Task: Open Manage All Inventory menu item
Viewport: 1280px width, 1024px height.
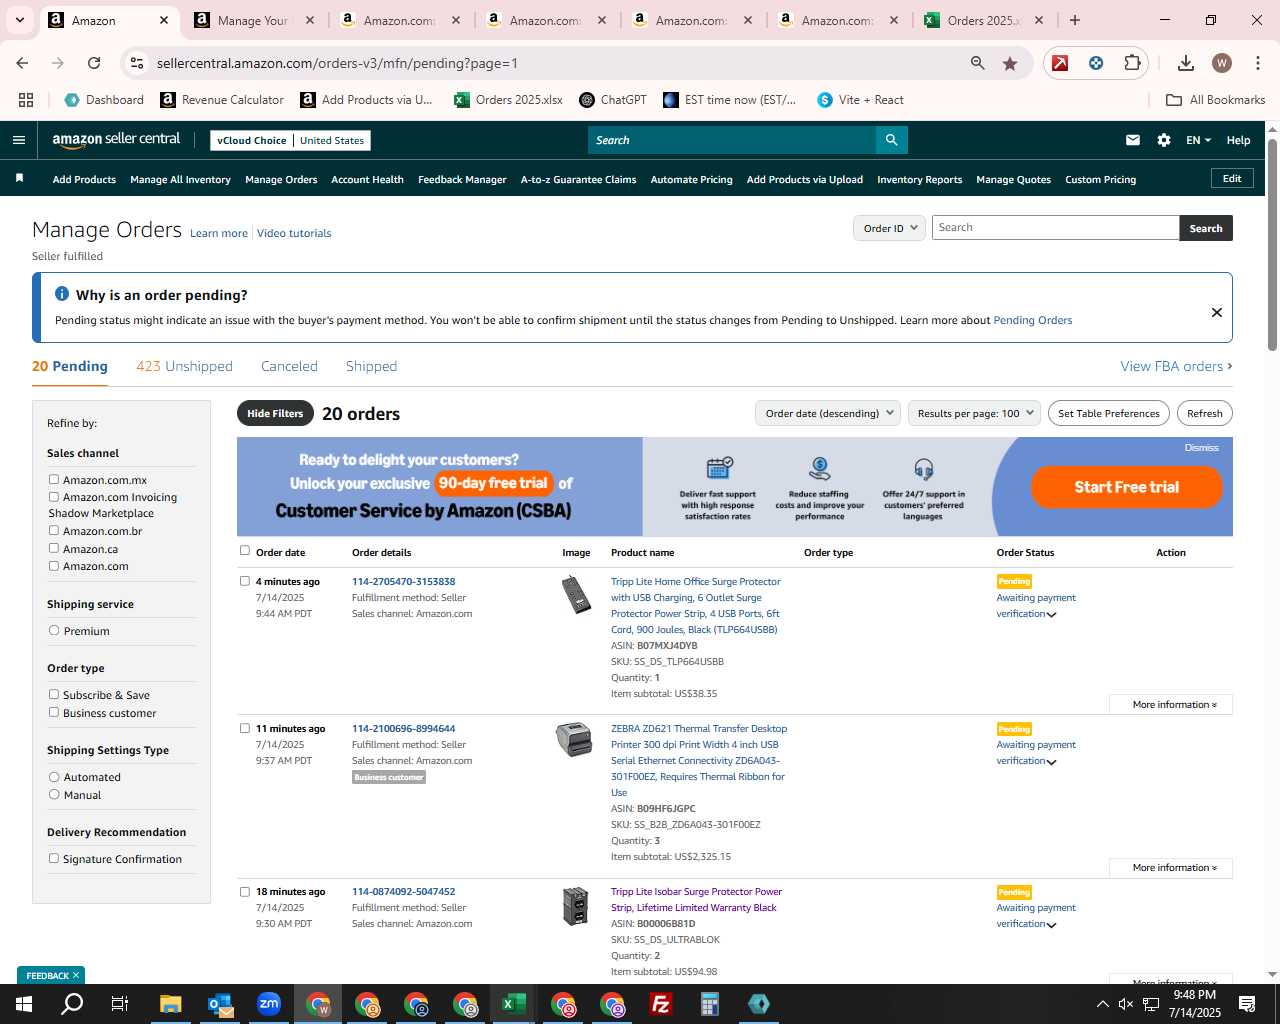Action: [x=180, y=179]
